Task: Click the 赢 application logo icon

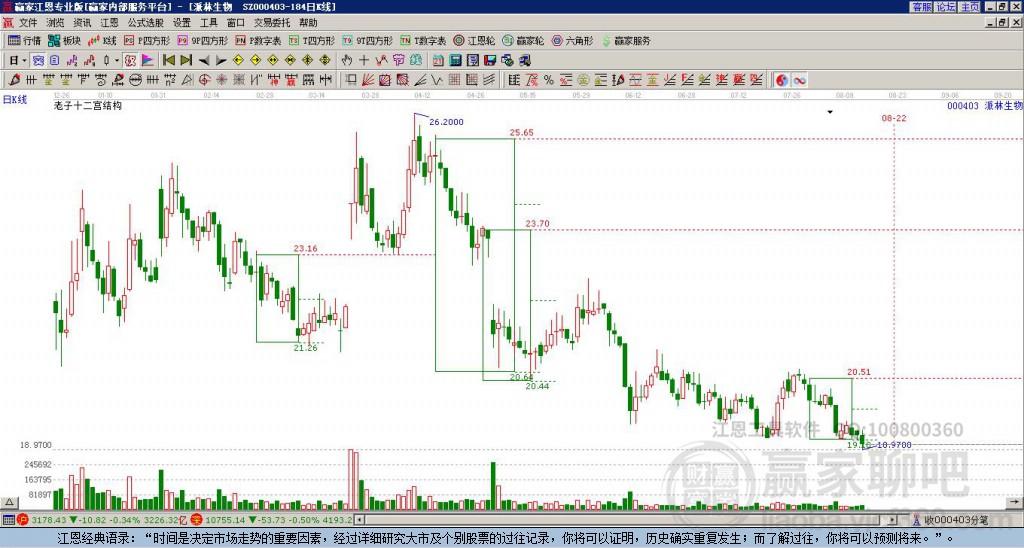Action: point(8,23)
